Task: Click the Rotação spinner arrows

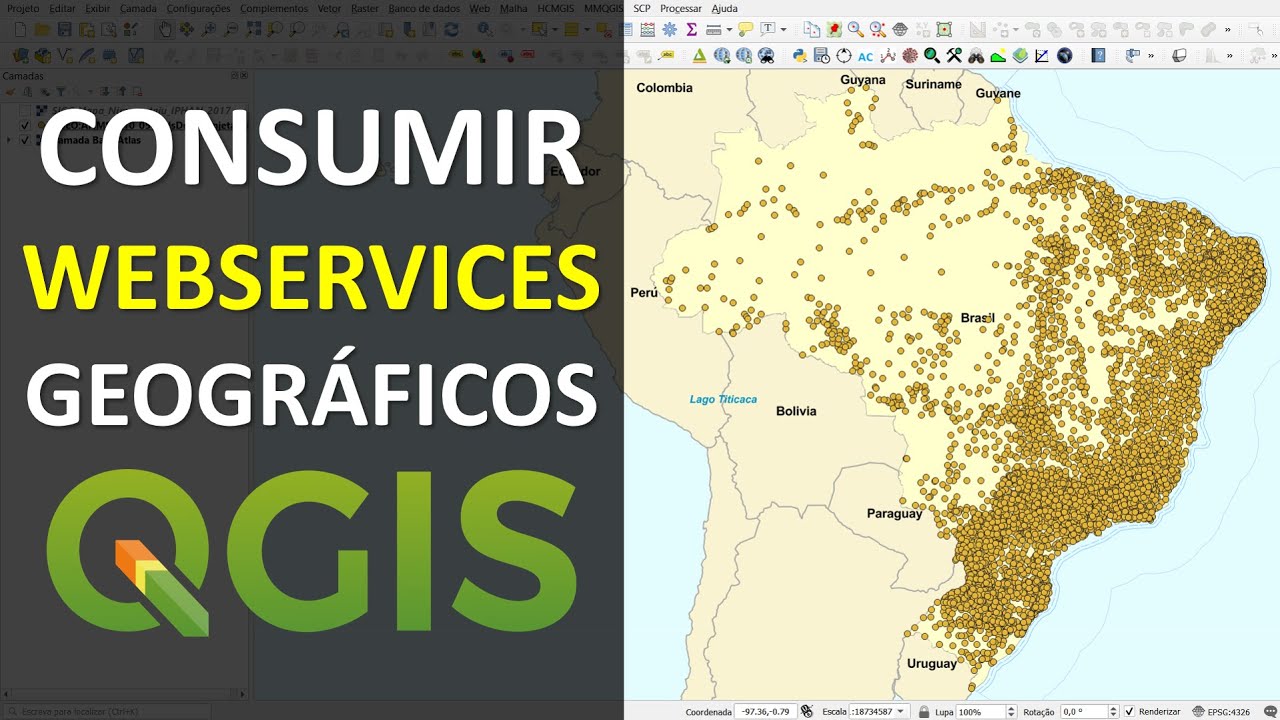Action: pyautogui.click(x=1114, y=711)
